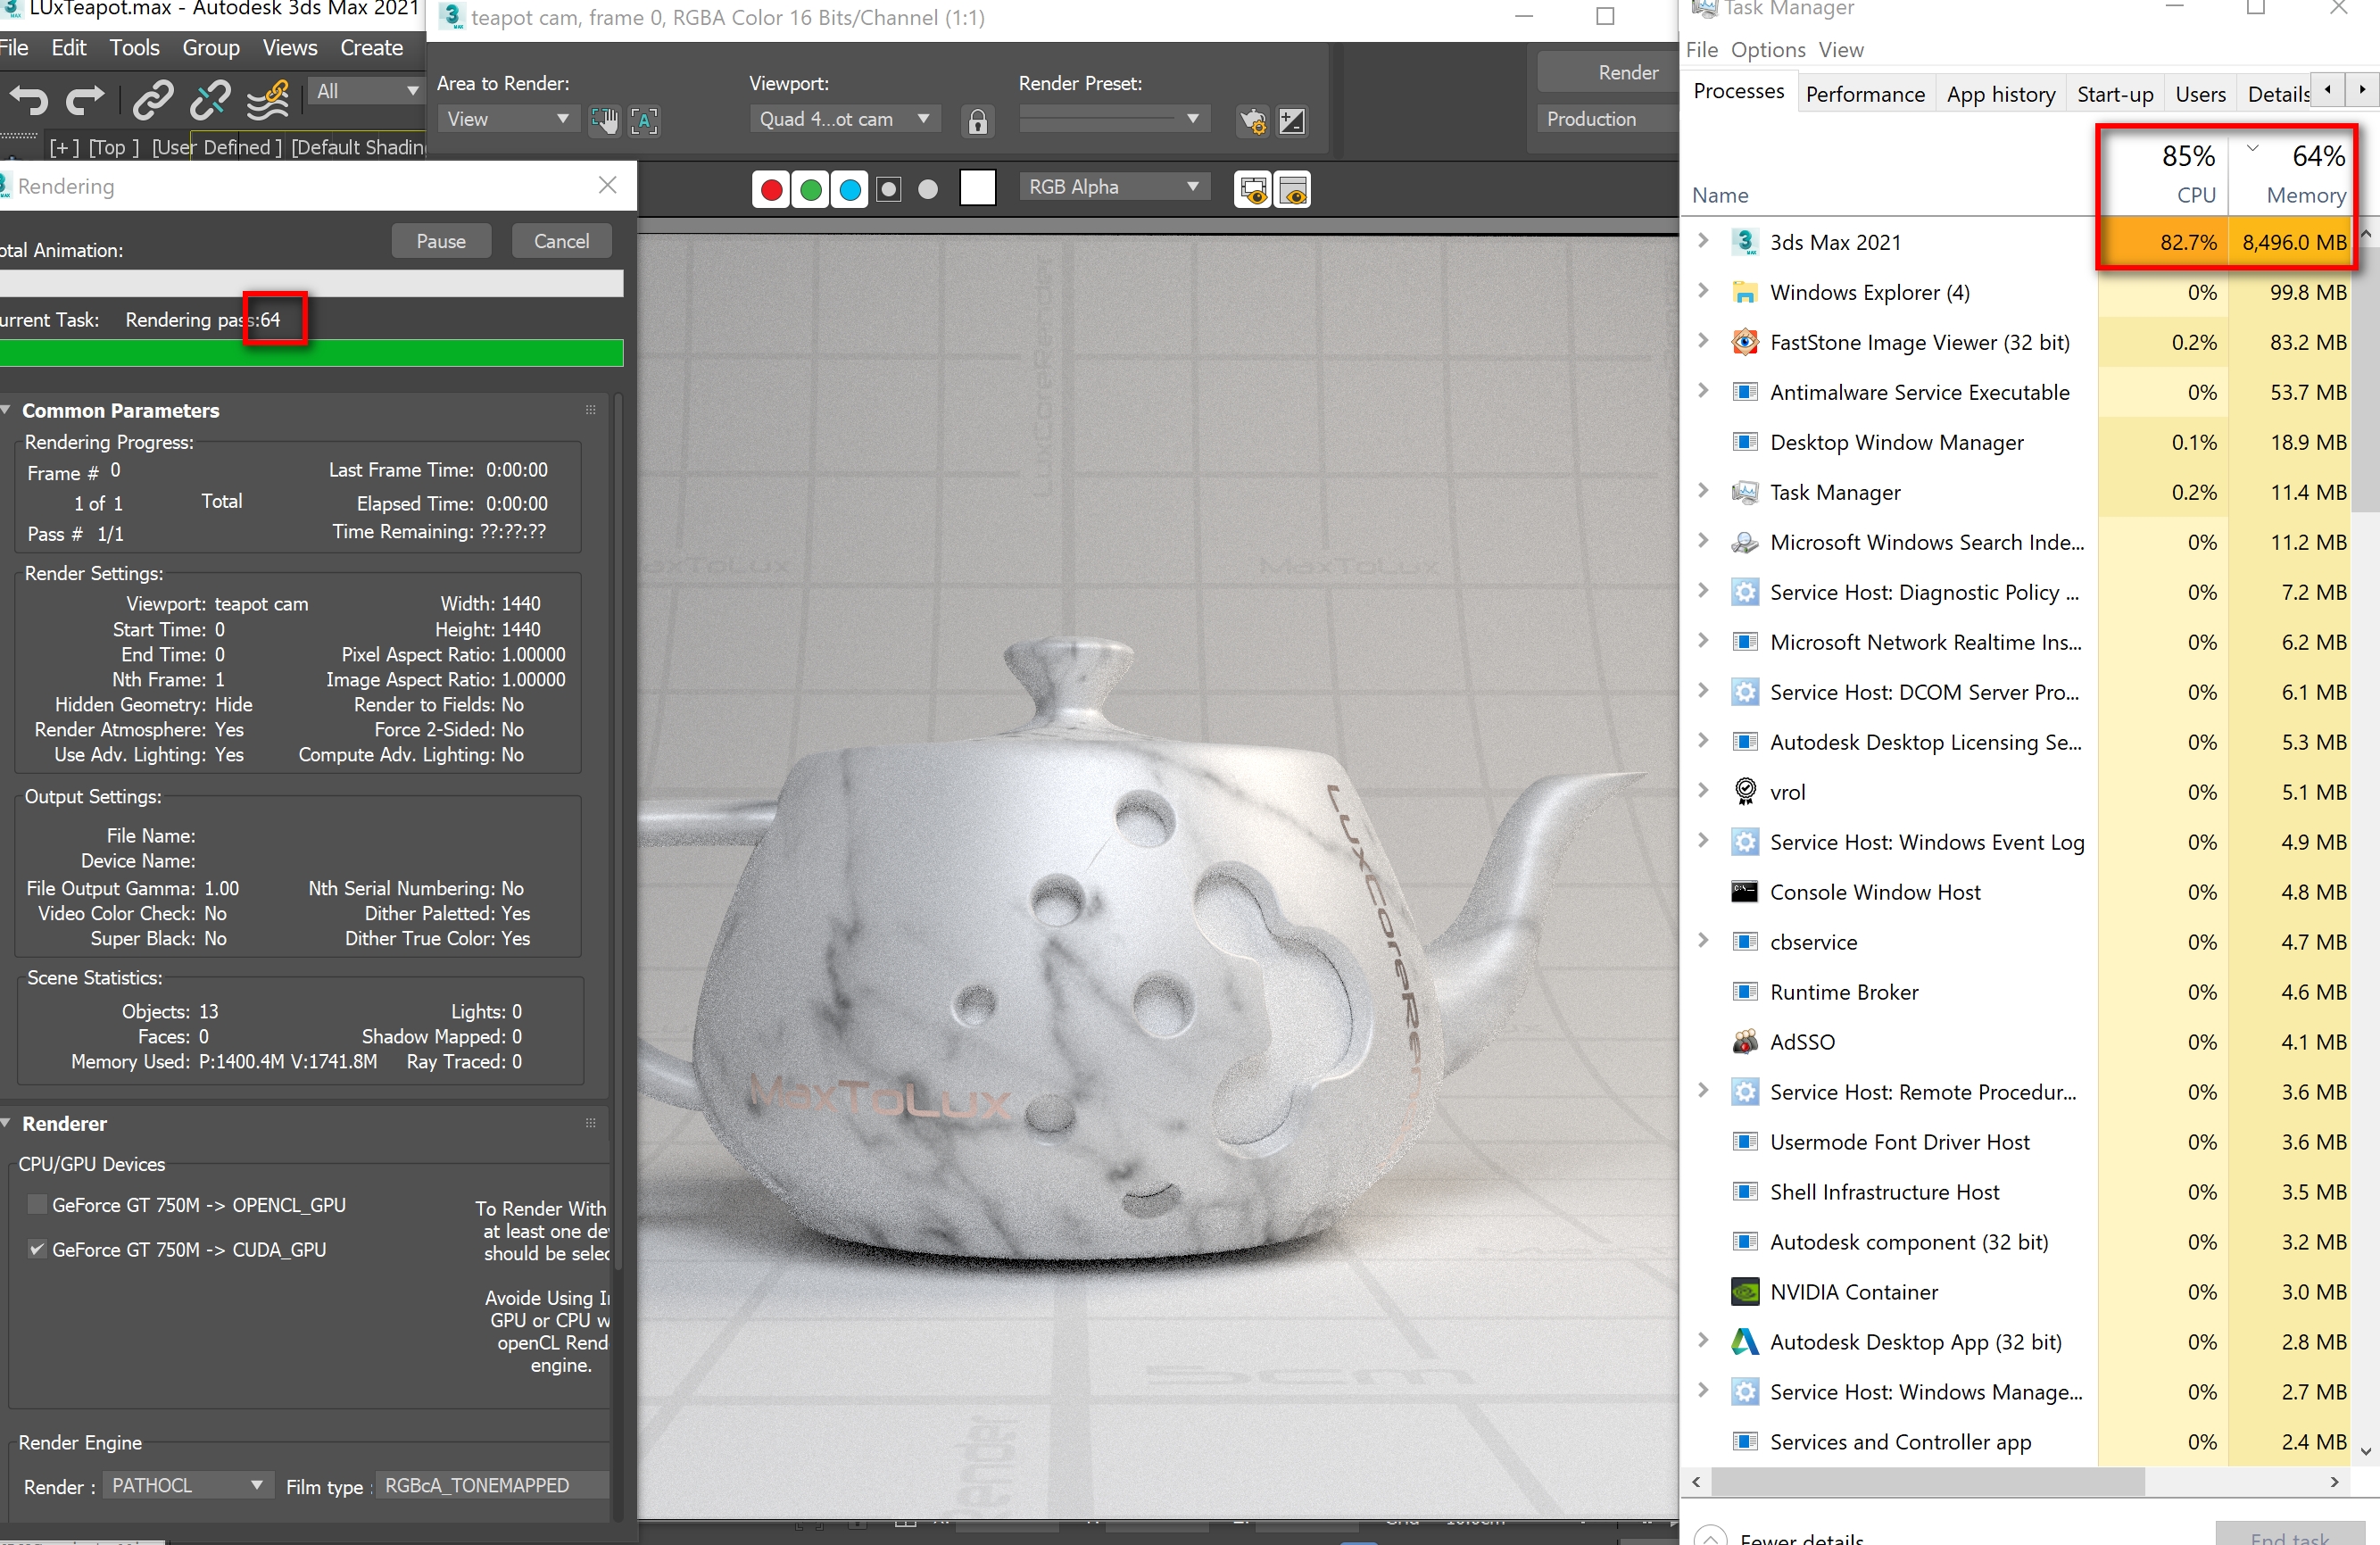Expand the 3ds Max 2021 process entry
Screen dimensions: 2380x1545
point(1703,241)
